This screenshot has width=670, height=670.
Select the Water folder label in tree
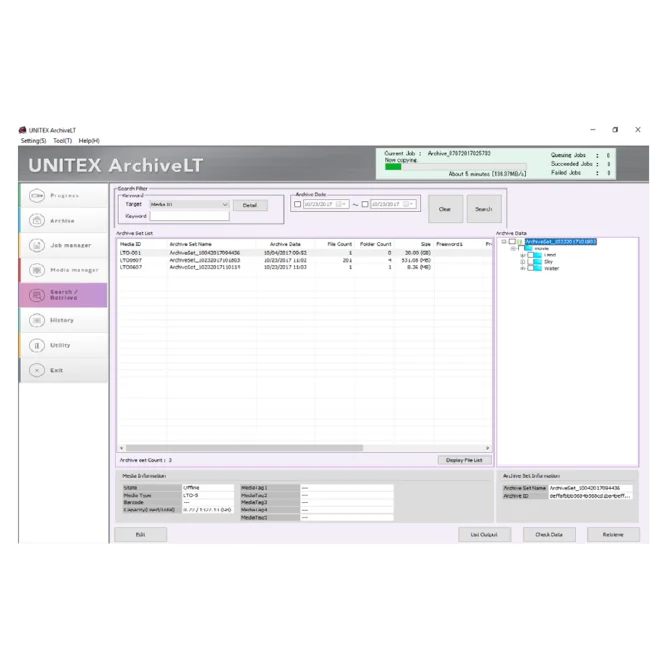[x=551, y=268]
